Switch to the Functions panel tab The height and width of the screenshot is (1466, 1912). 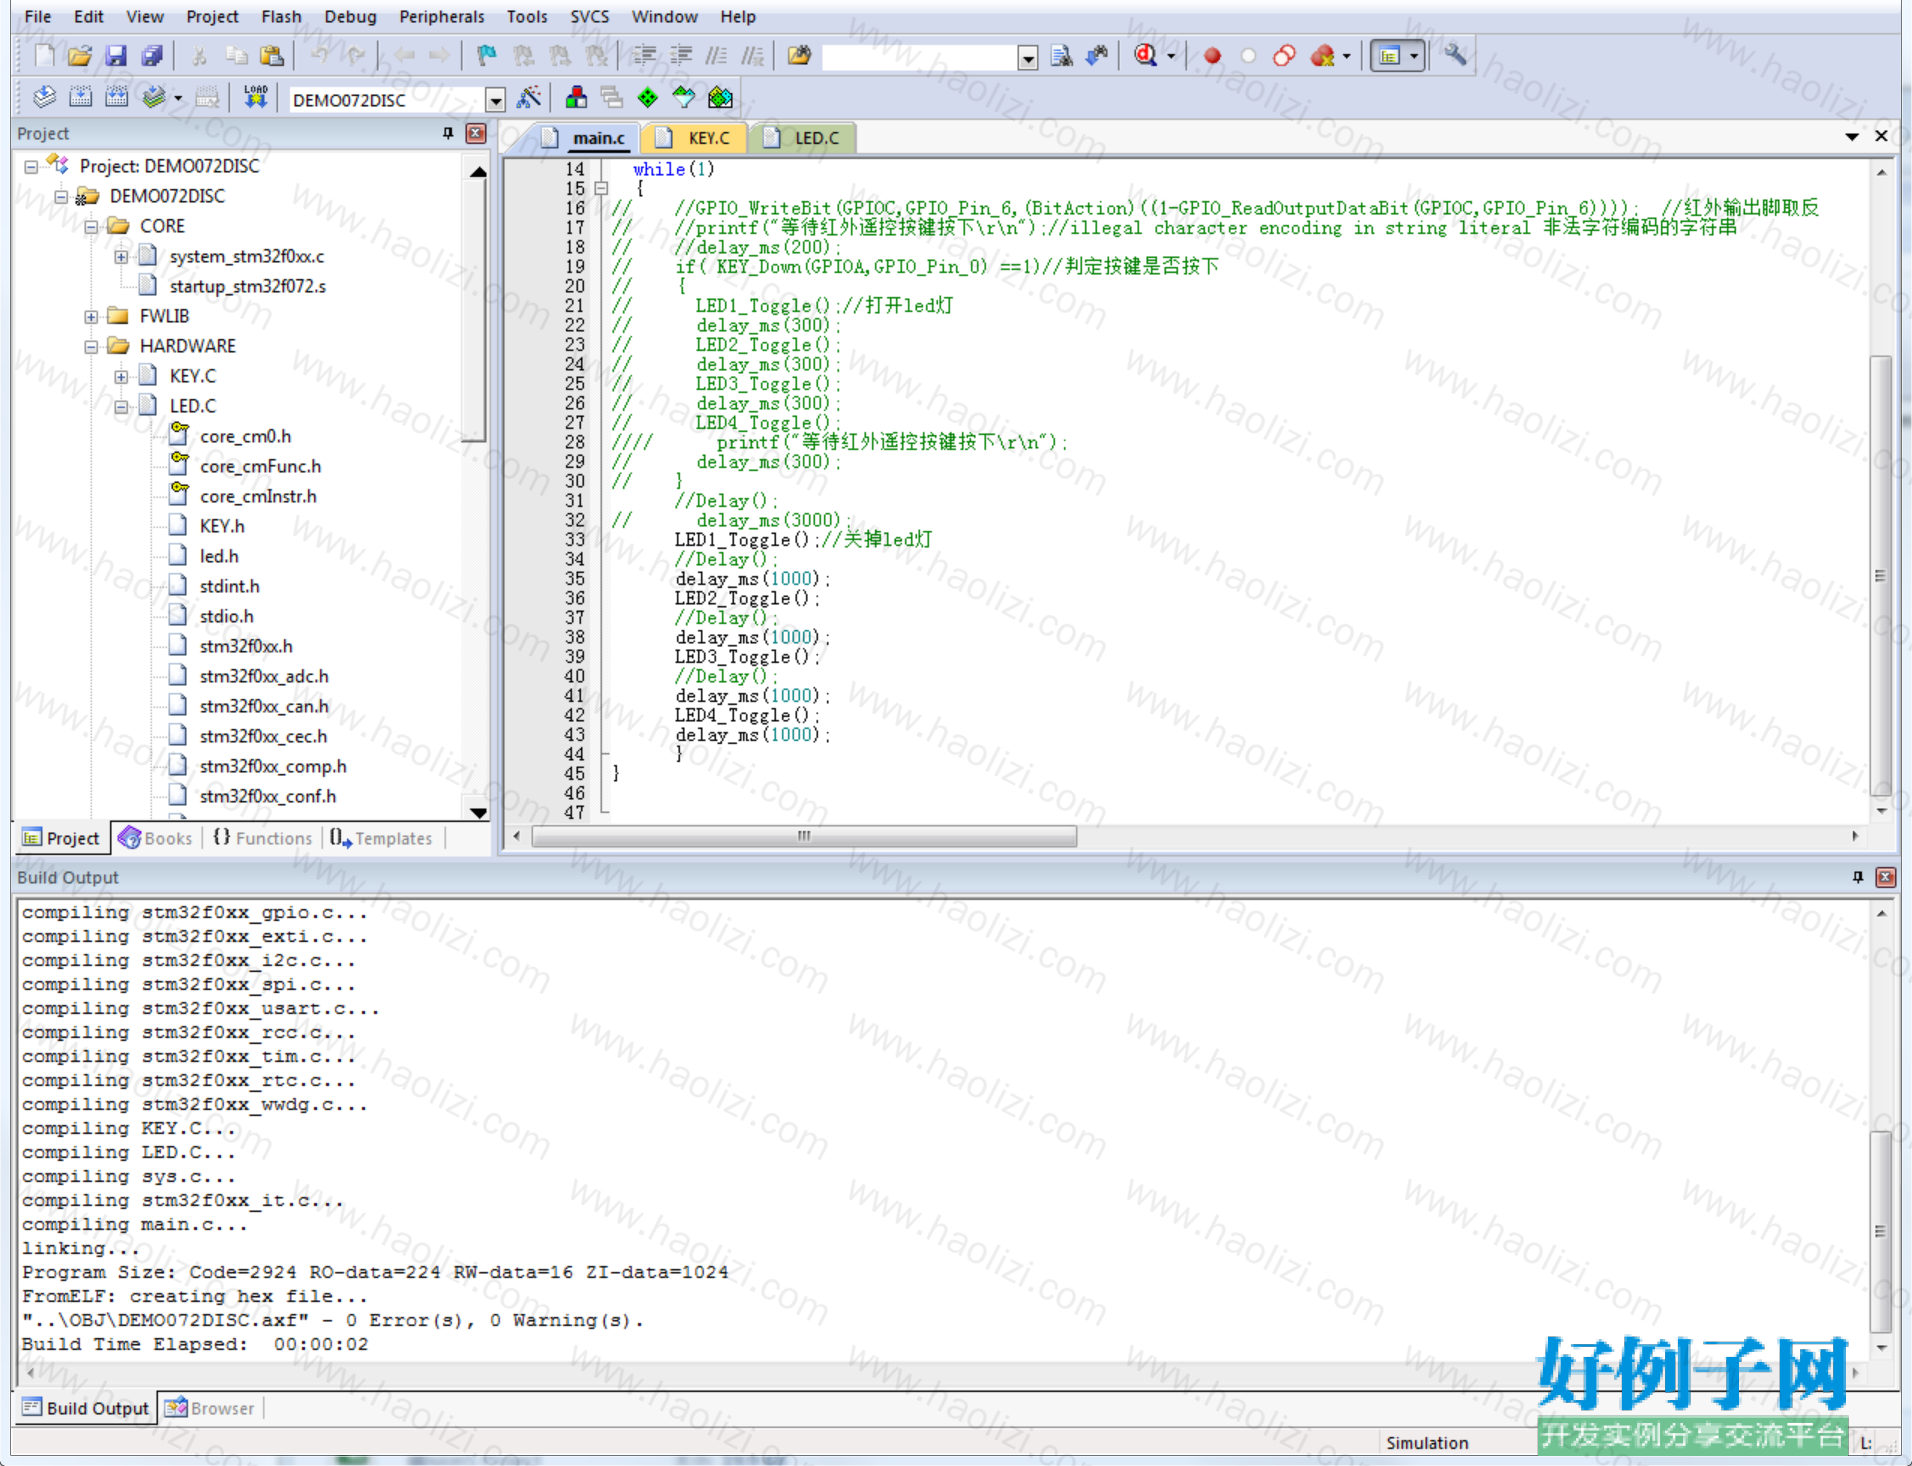[x=263, y=838]
